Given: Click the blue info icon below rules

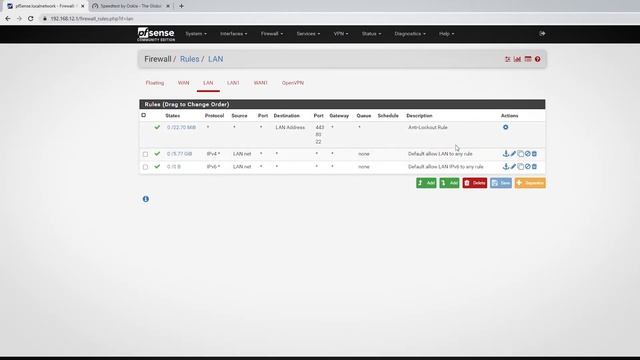Looking at the screenshot, I should [x=146, y=199].
